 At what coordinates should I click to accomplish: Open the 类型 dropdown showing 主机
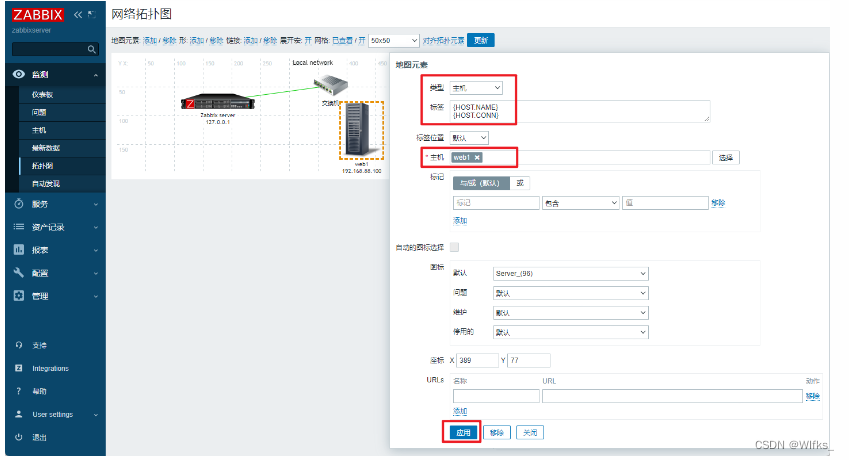point(476,88)
